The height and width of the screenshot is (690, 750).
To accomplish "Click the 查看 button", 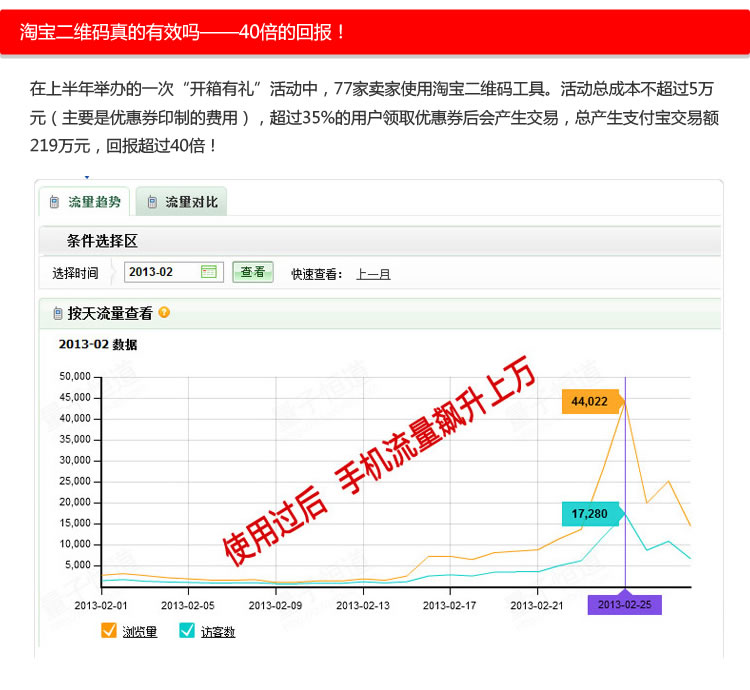I will click(253, 272).
